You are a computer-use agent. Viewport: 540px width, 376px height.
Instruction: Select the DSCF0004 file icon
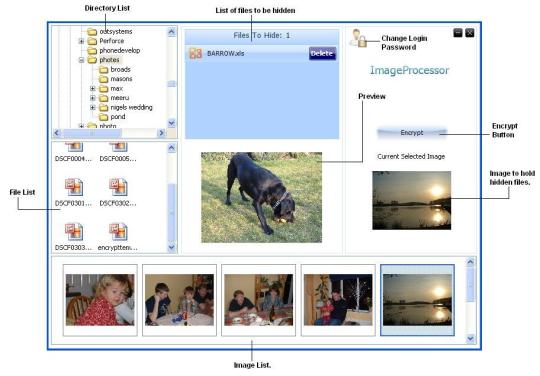[74, 147]
